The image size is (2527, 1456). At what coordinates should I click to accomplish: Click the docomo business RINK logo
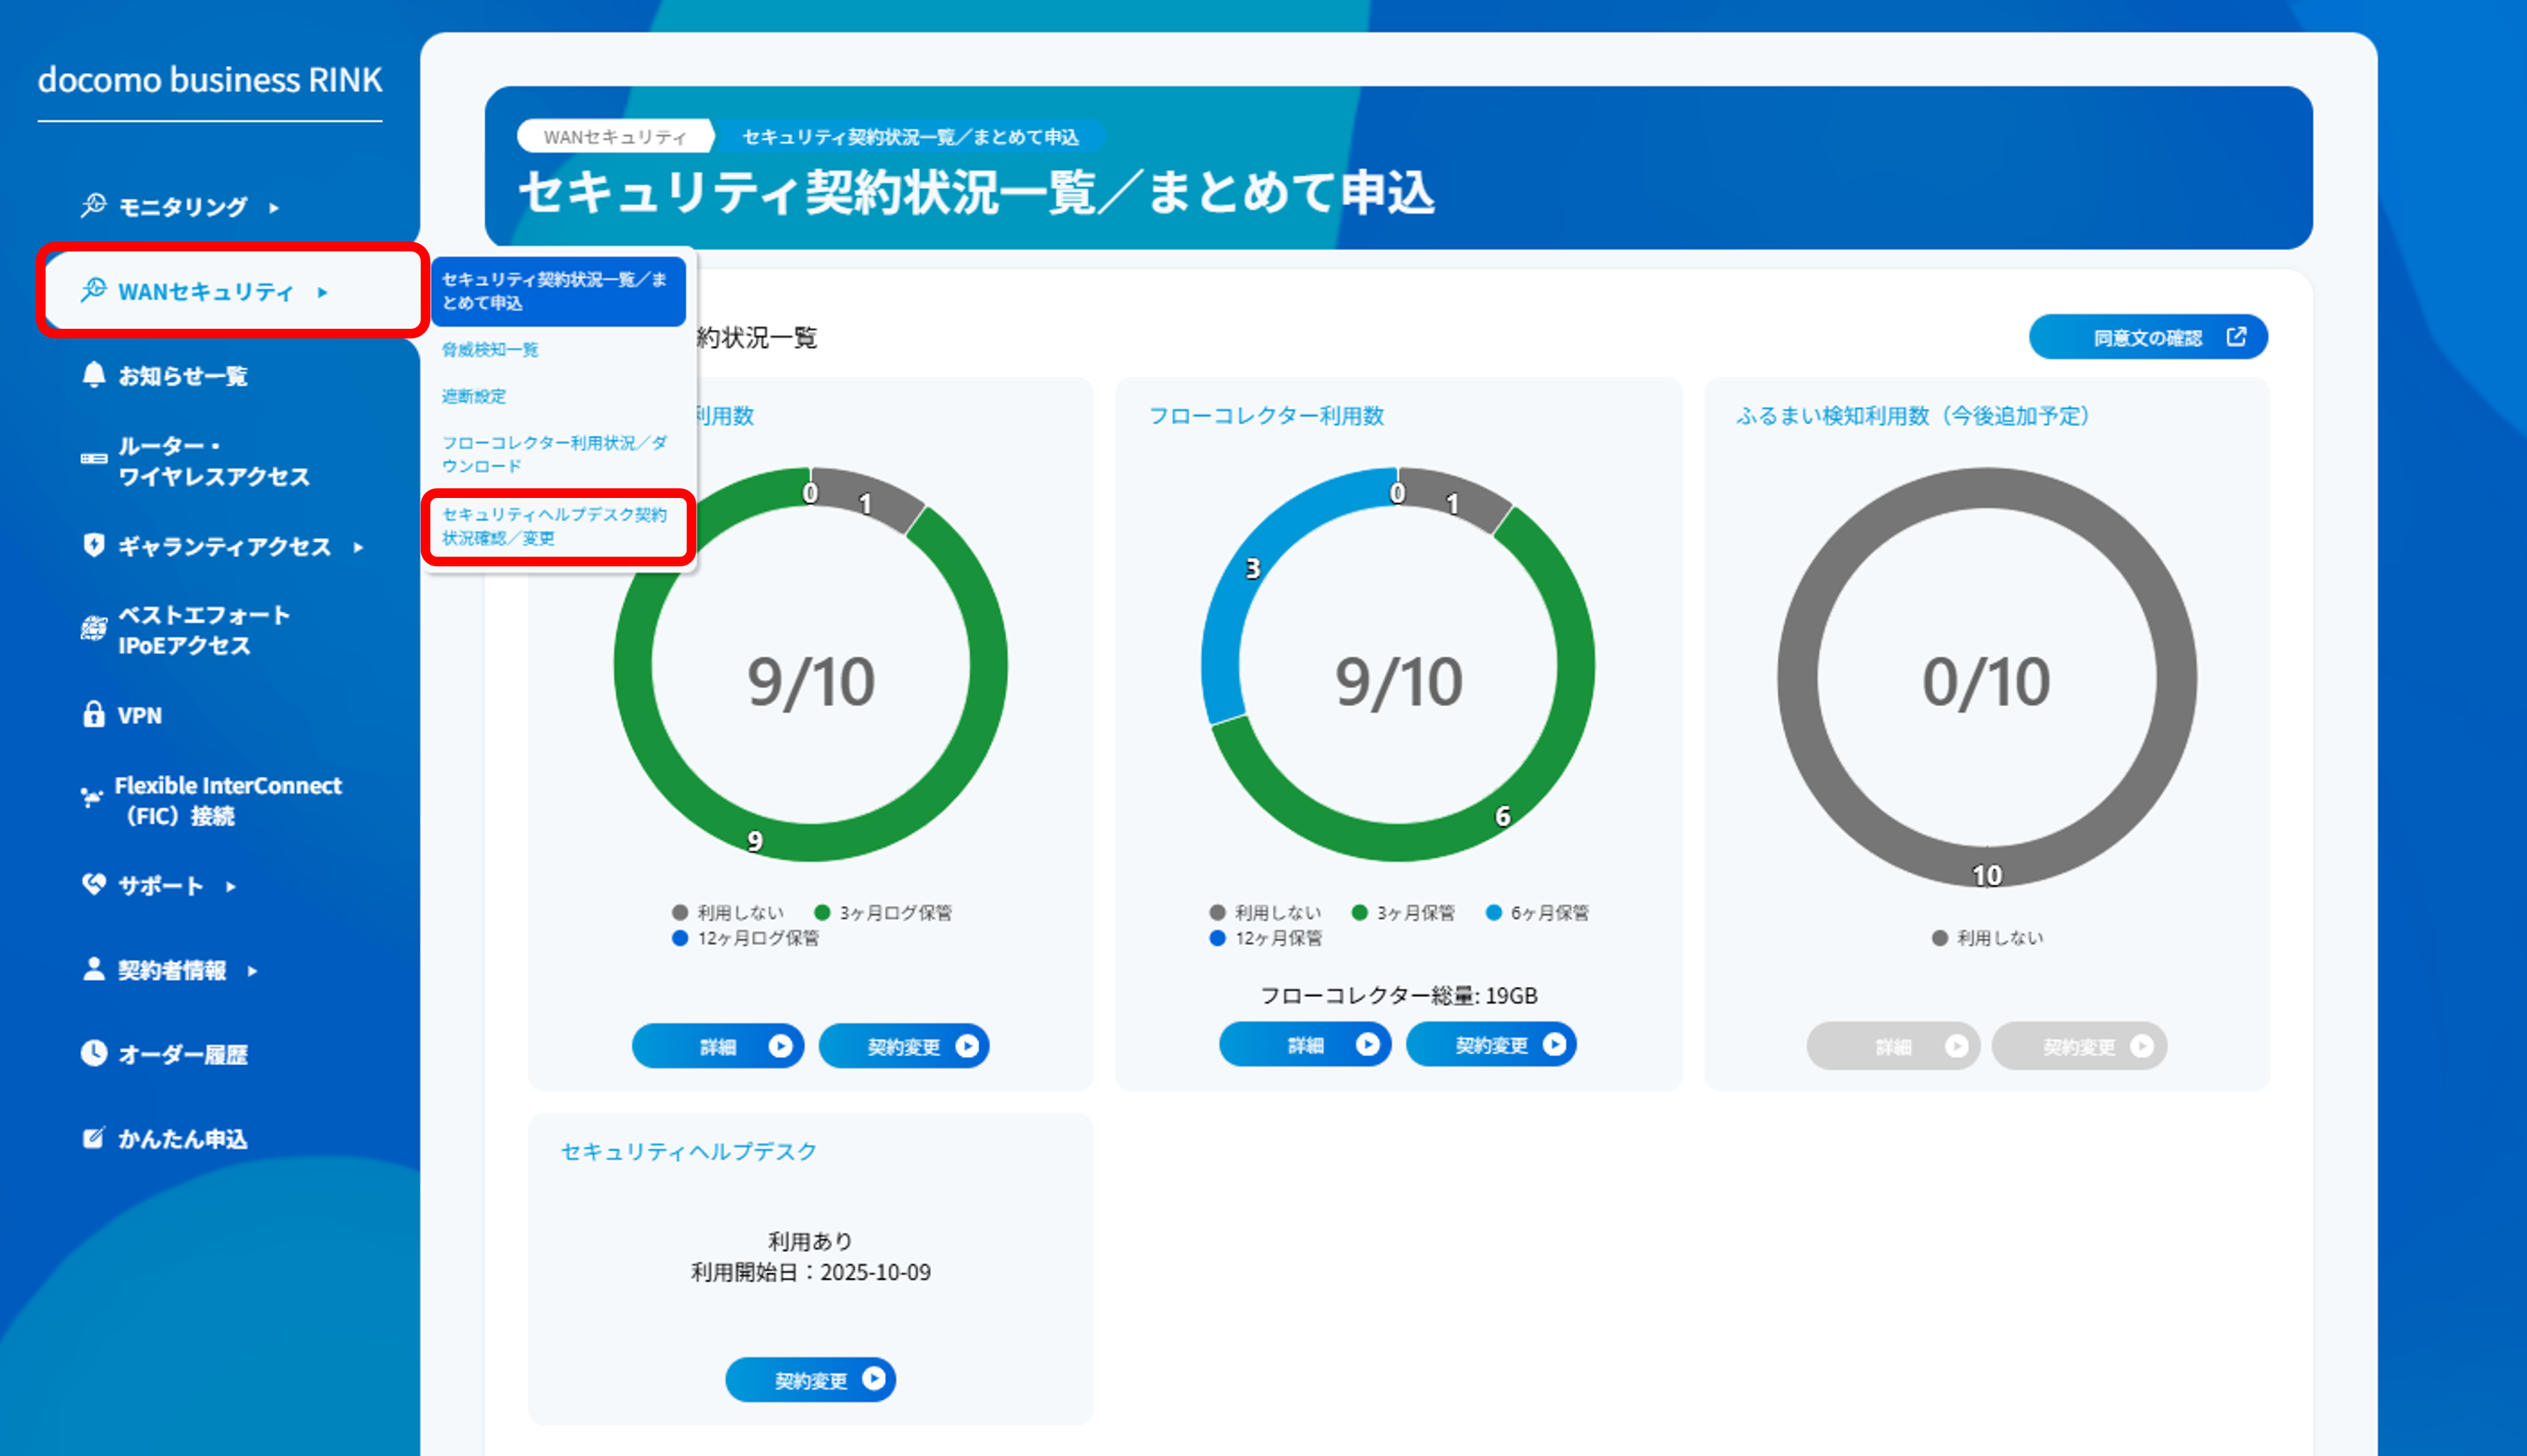(x=209, y=80)
